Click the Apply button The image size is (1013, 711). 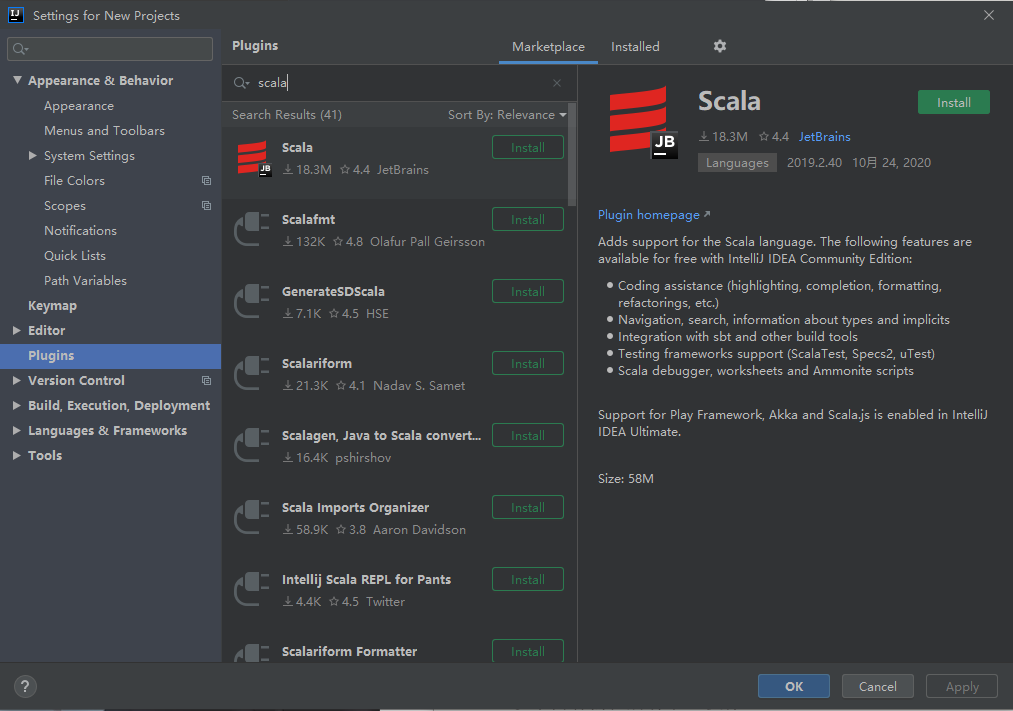coord(962,686)
